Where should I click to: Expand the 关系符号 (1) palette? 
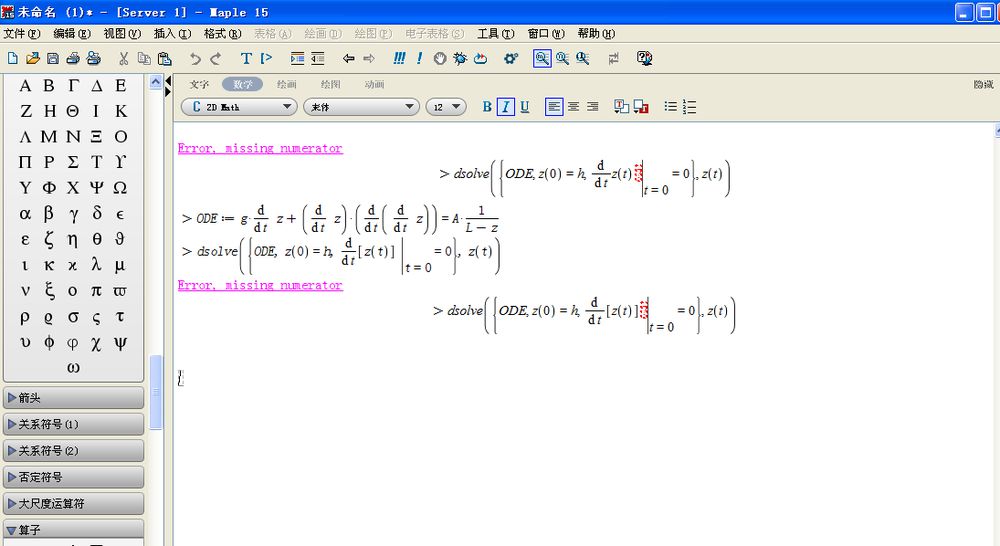pyautogui.click(x=73, y=424)
